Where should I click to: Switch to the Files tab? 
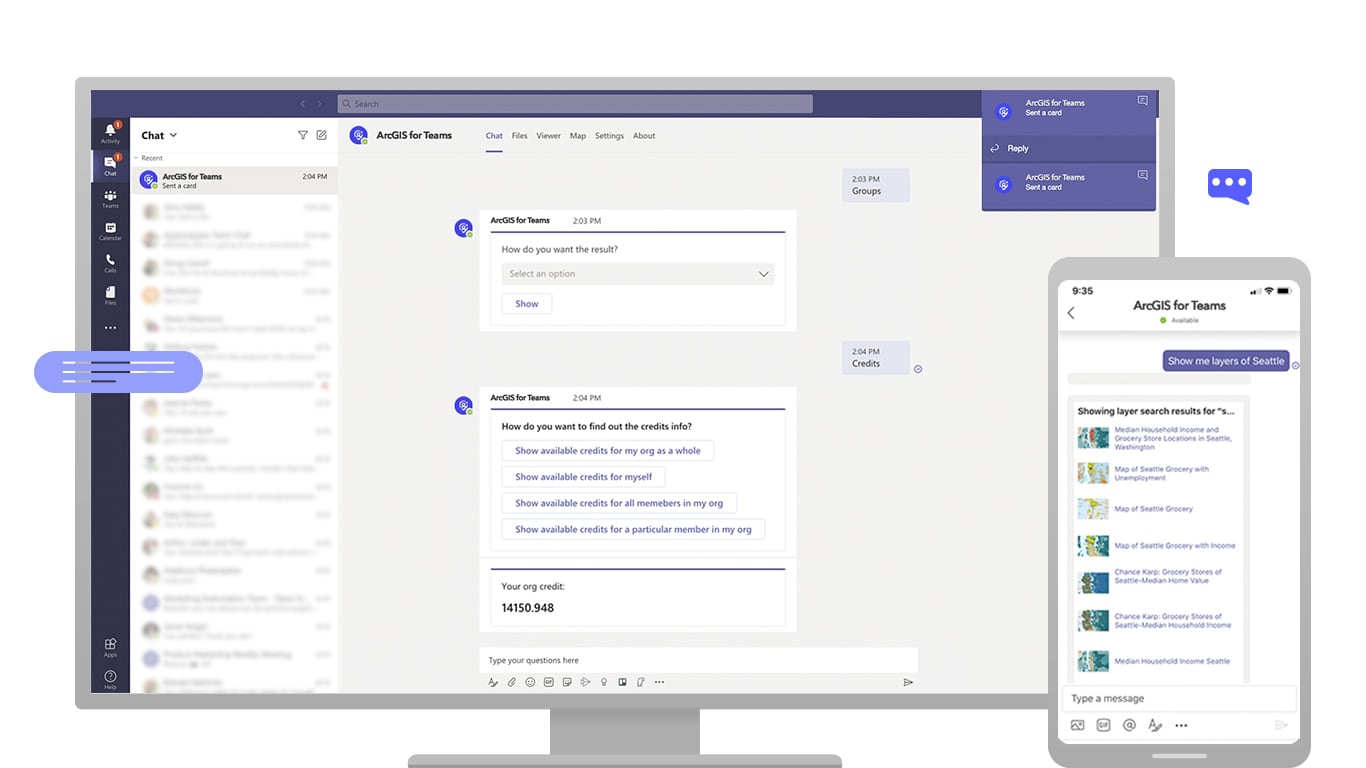(519, 136)
